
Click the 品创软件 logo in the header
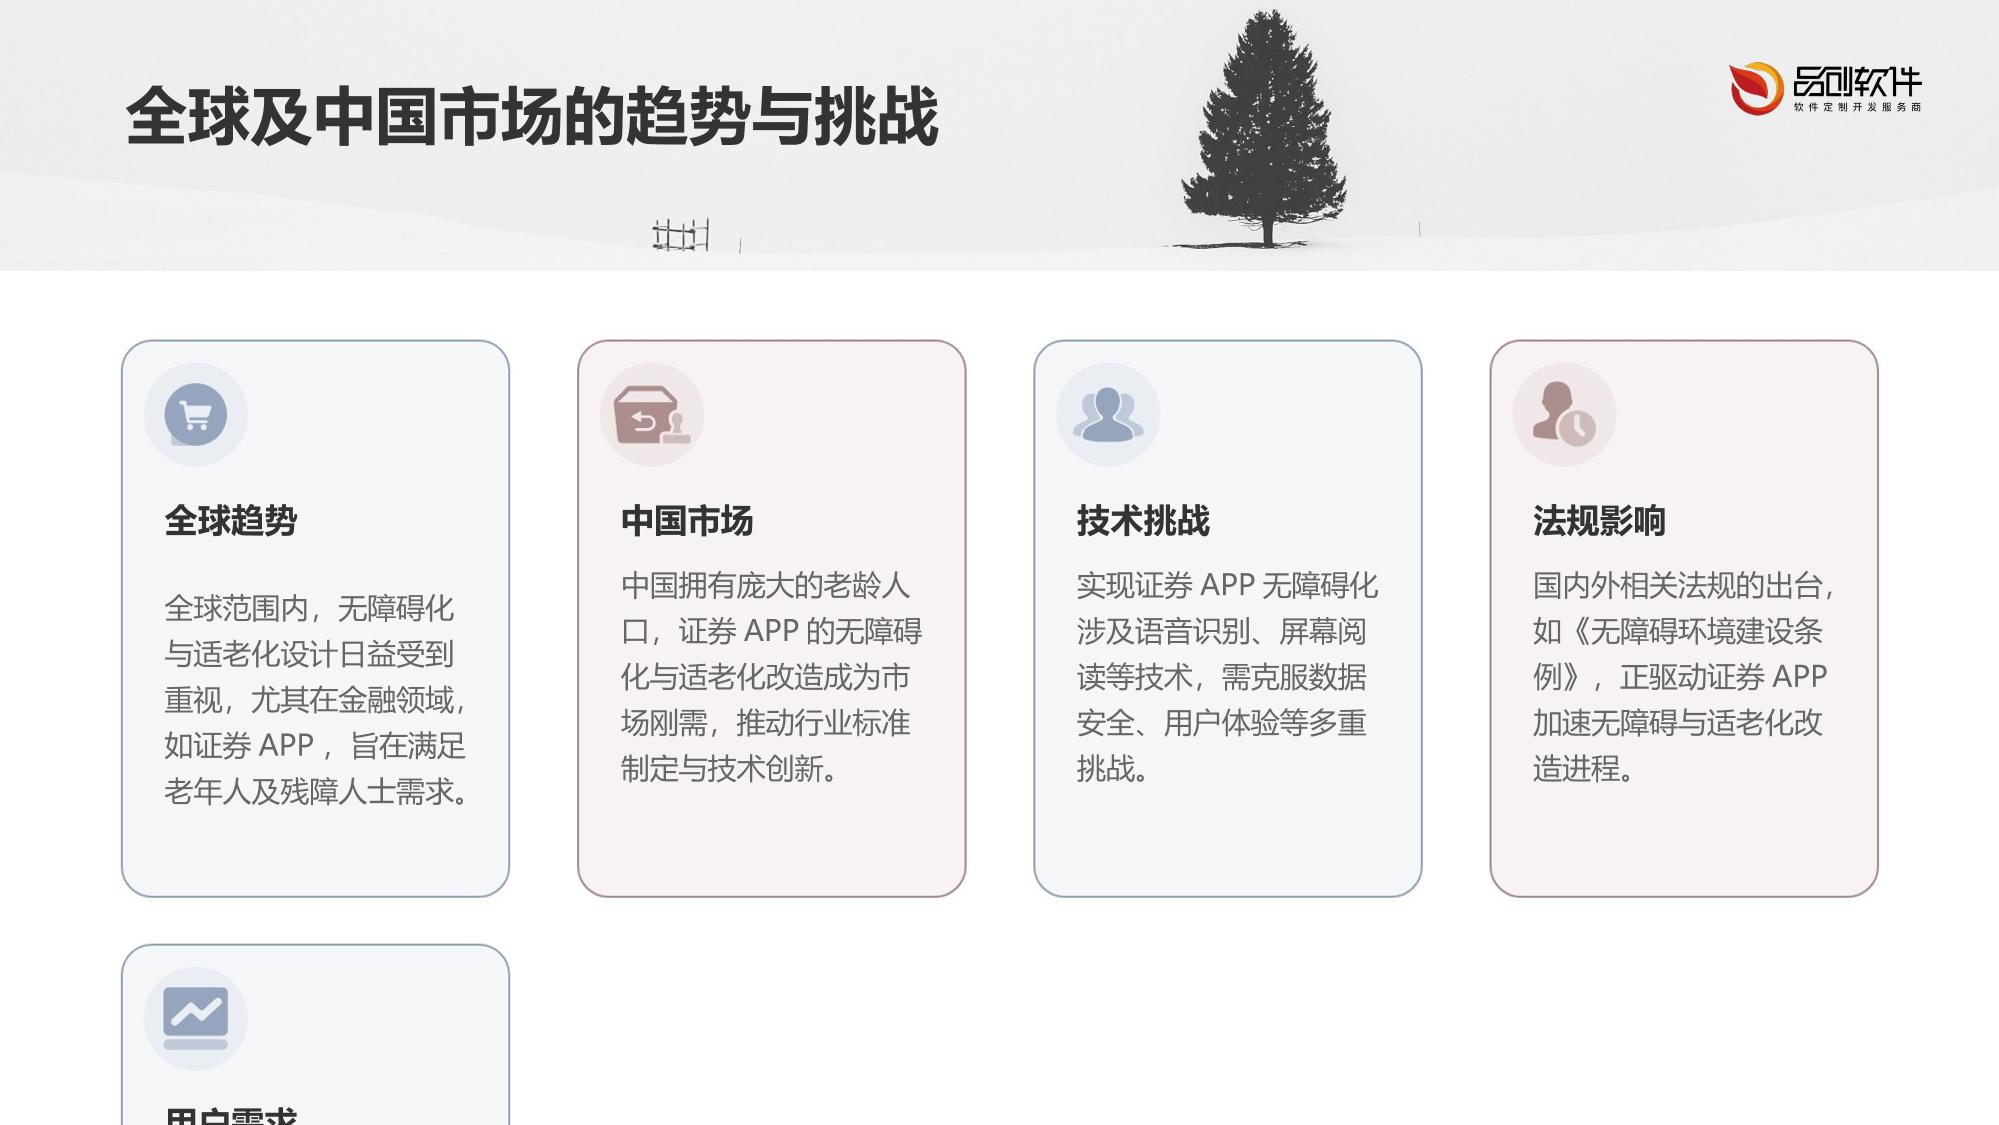pyautogui.click(x=1825, y=88)
